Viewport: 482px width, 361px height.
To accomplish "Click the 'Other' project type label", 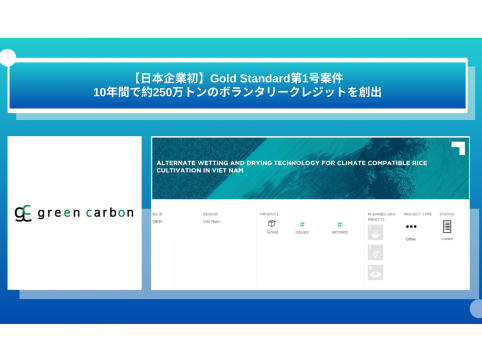I will 411,239.
